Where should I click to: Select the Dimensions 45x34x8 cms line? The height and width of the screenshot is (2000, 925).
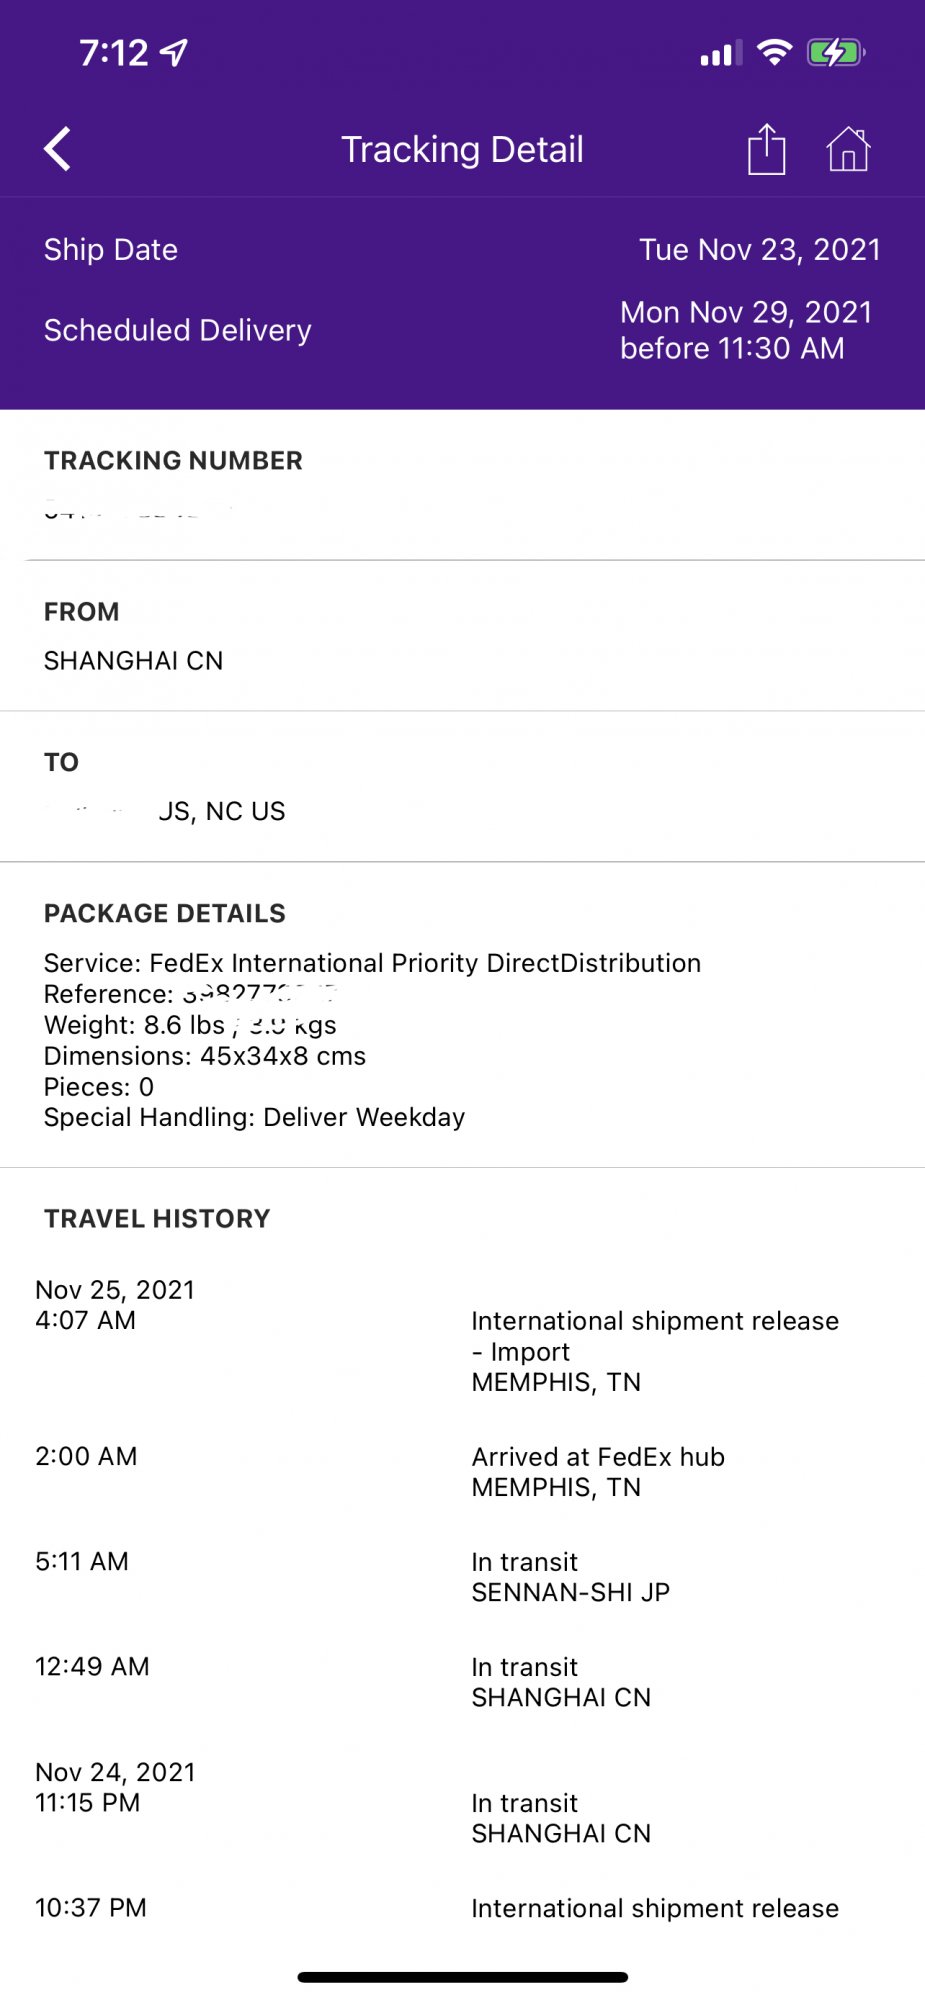[205, 1056]
